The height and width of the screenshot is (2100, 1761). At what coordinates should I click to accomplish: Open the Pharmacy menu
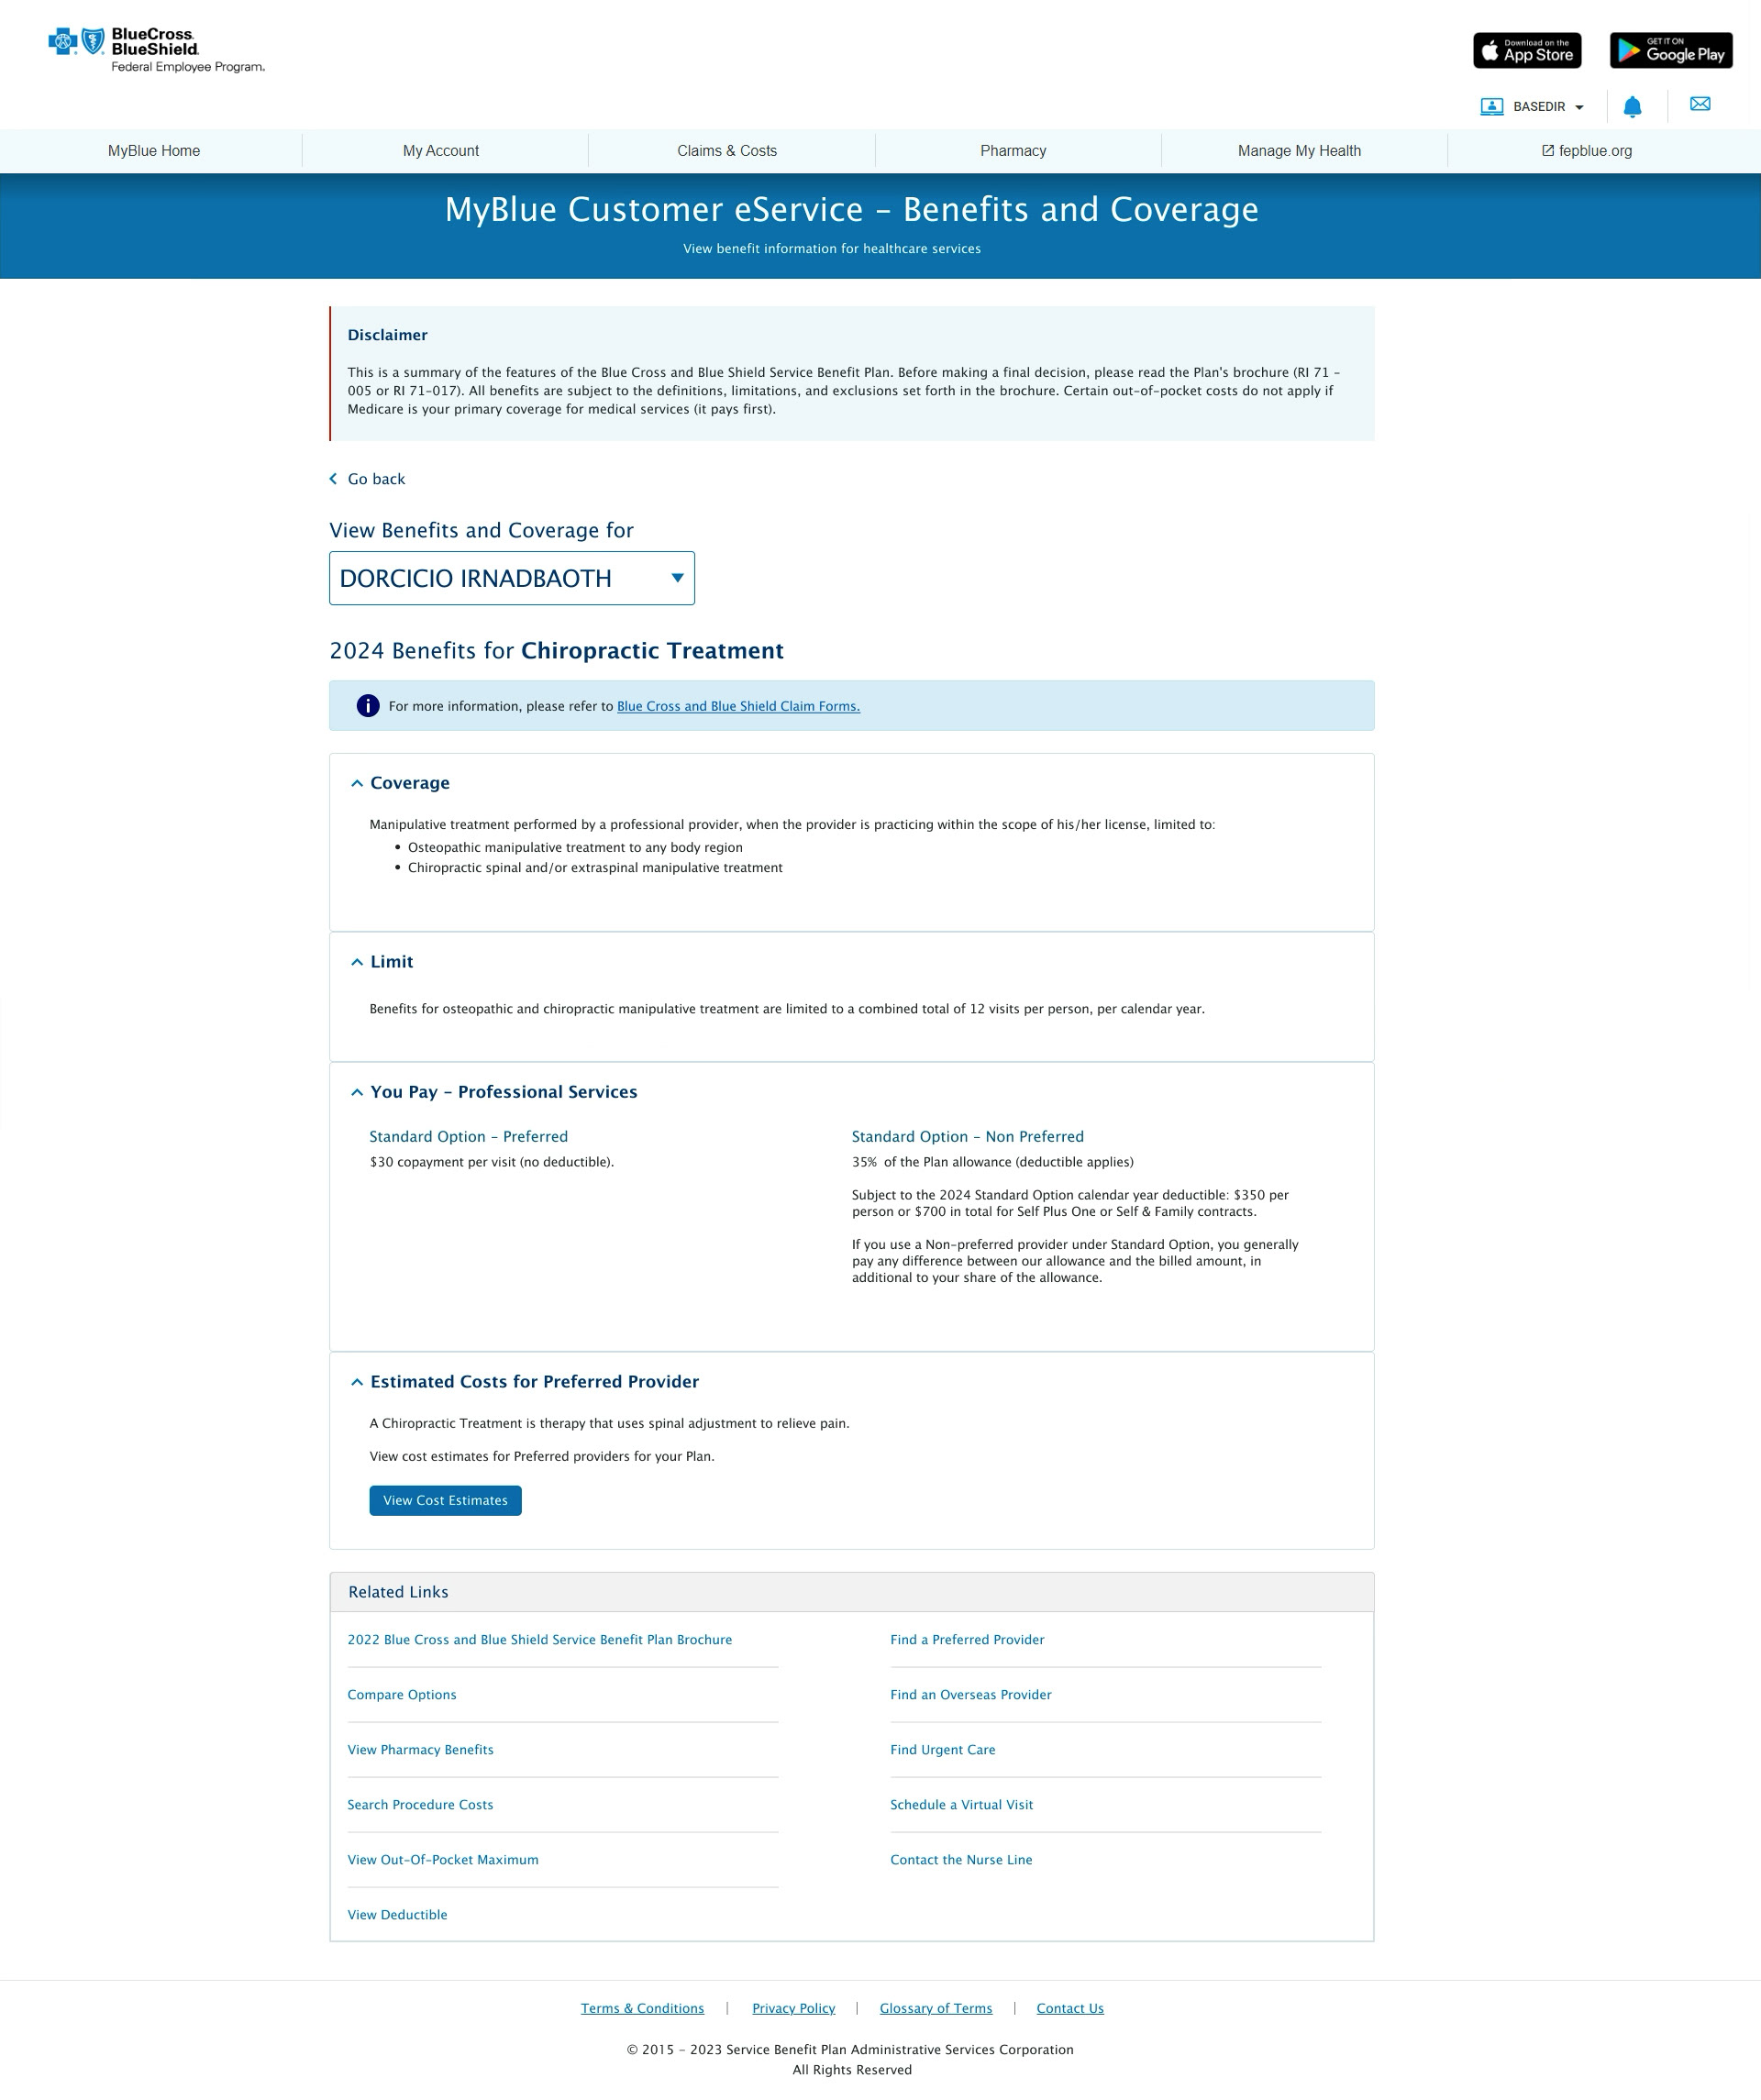coord(1012,151)
